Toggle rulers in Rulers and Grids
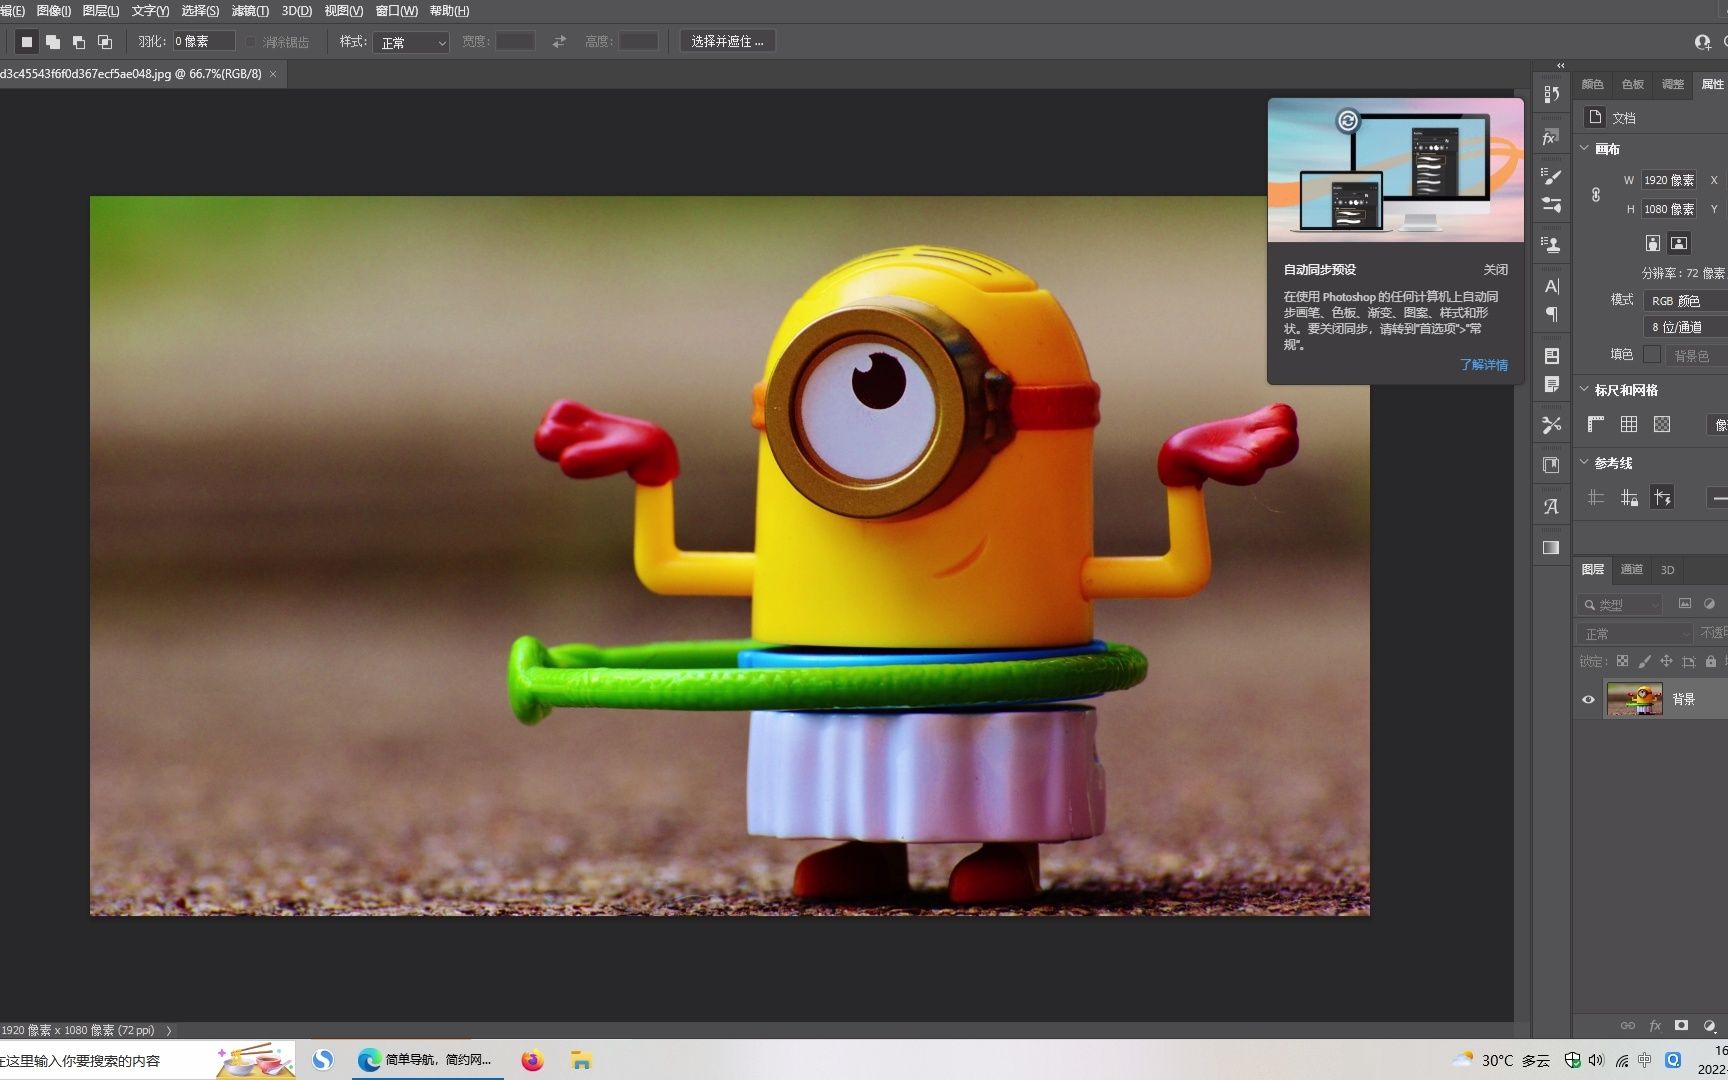This screenshot has height=1080, width=1728. coord(1596,424)
